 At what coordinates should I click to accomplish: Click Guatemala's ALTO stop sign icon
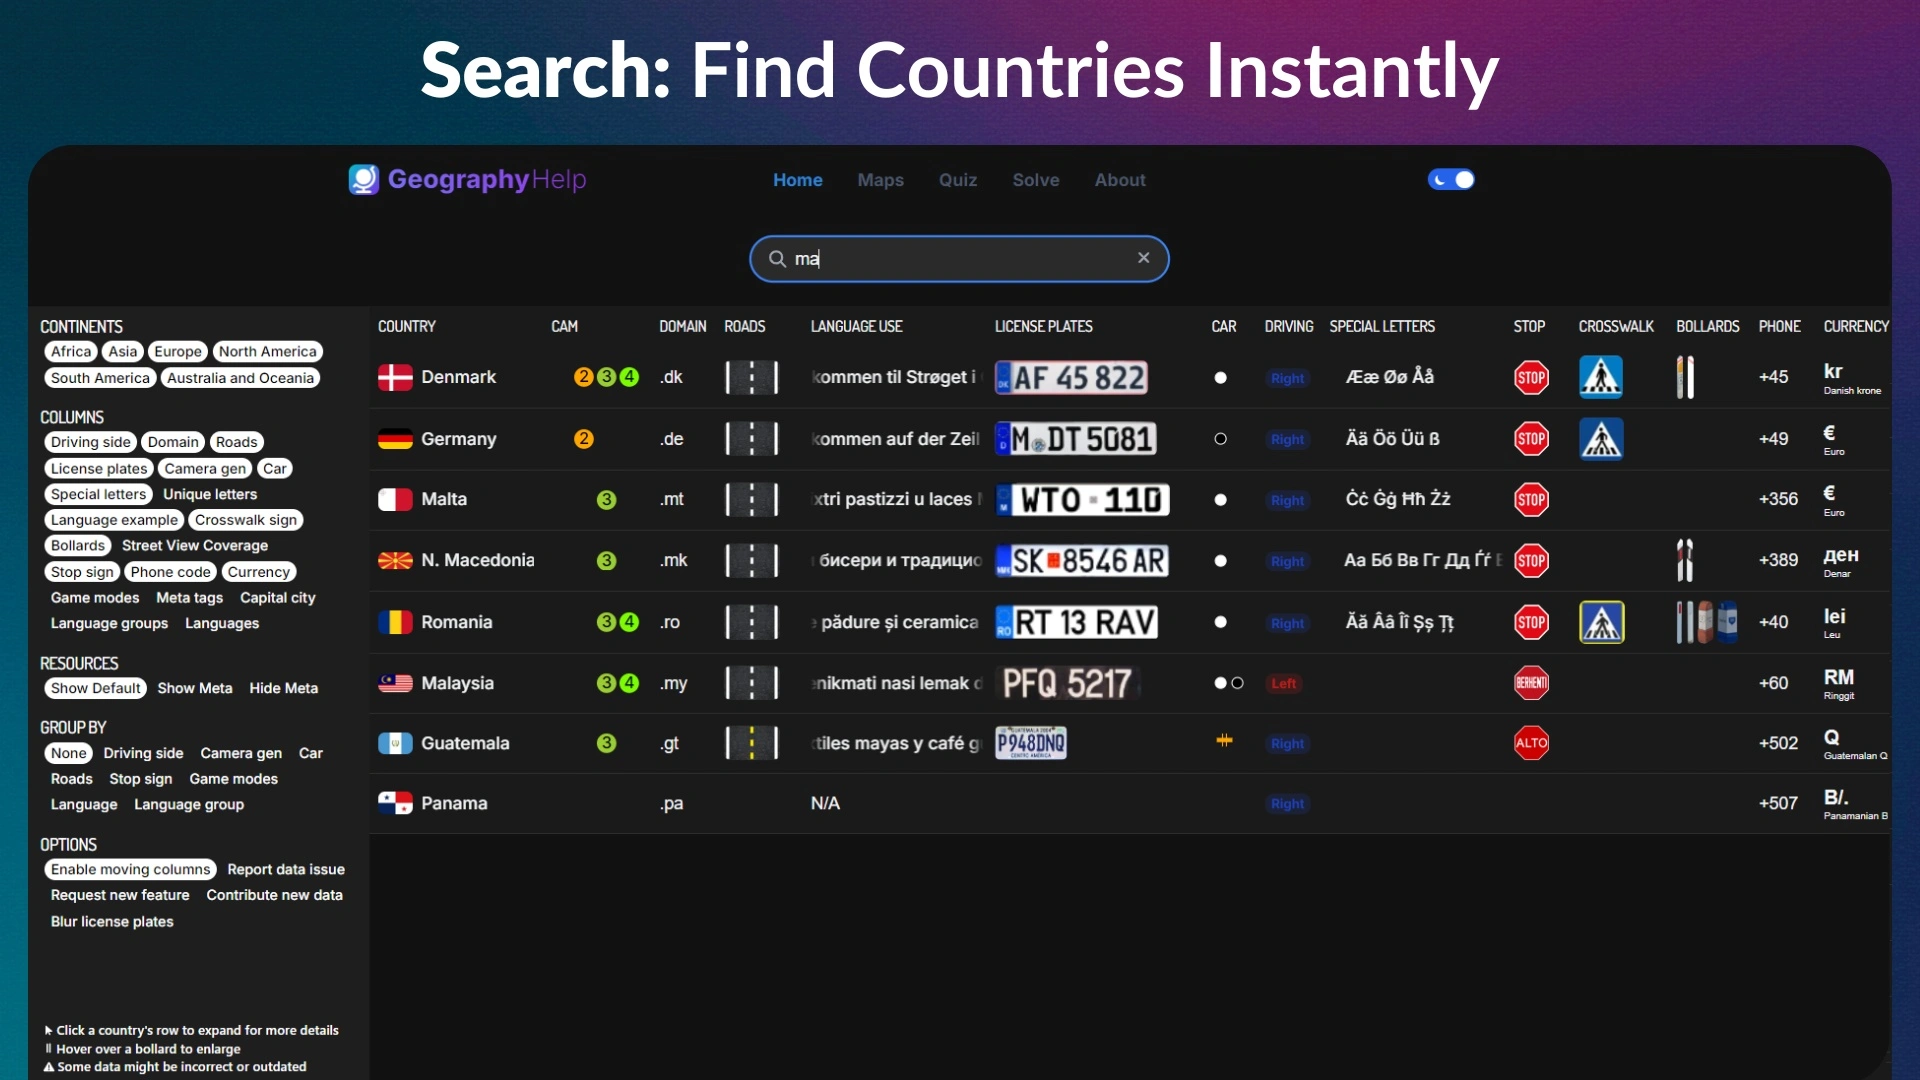pos(1531,743)
